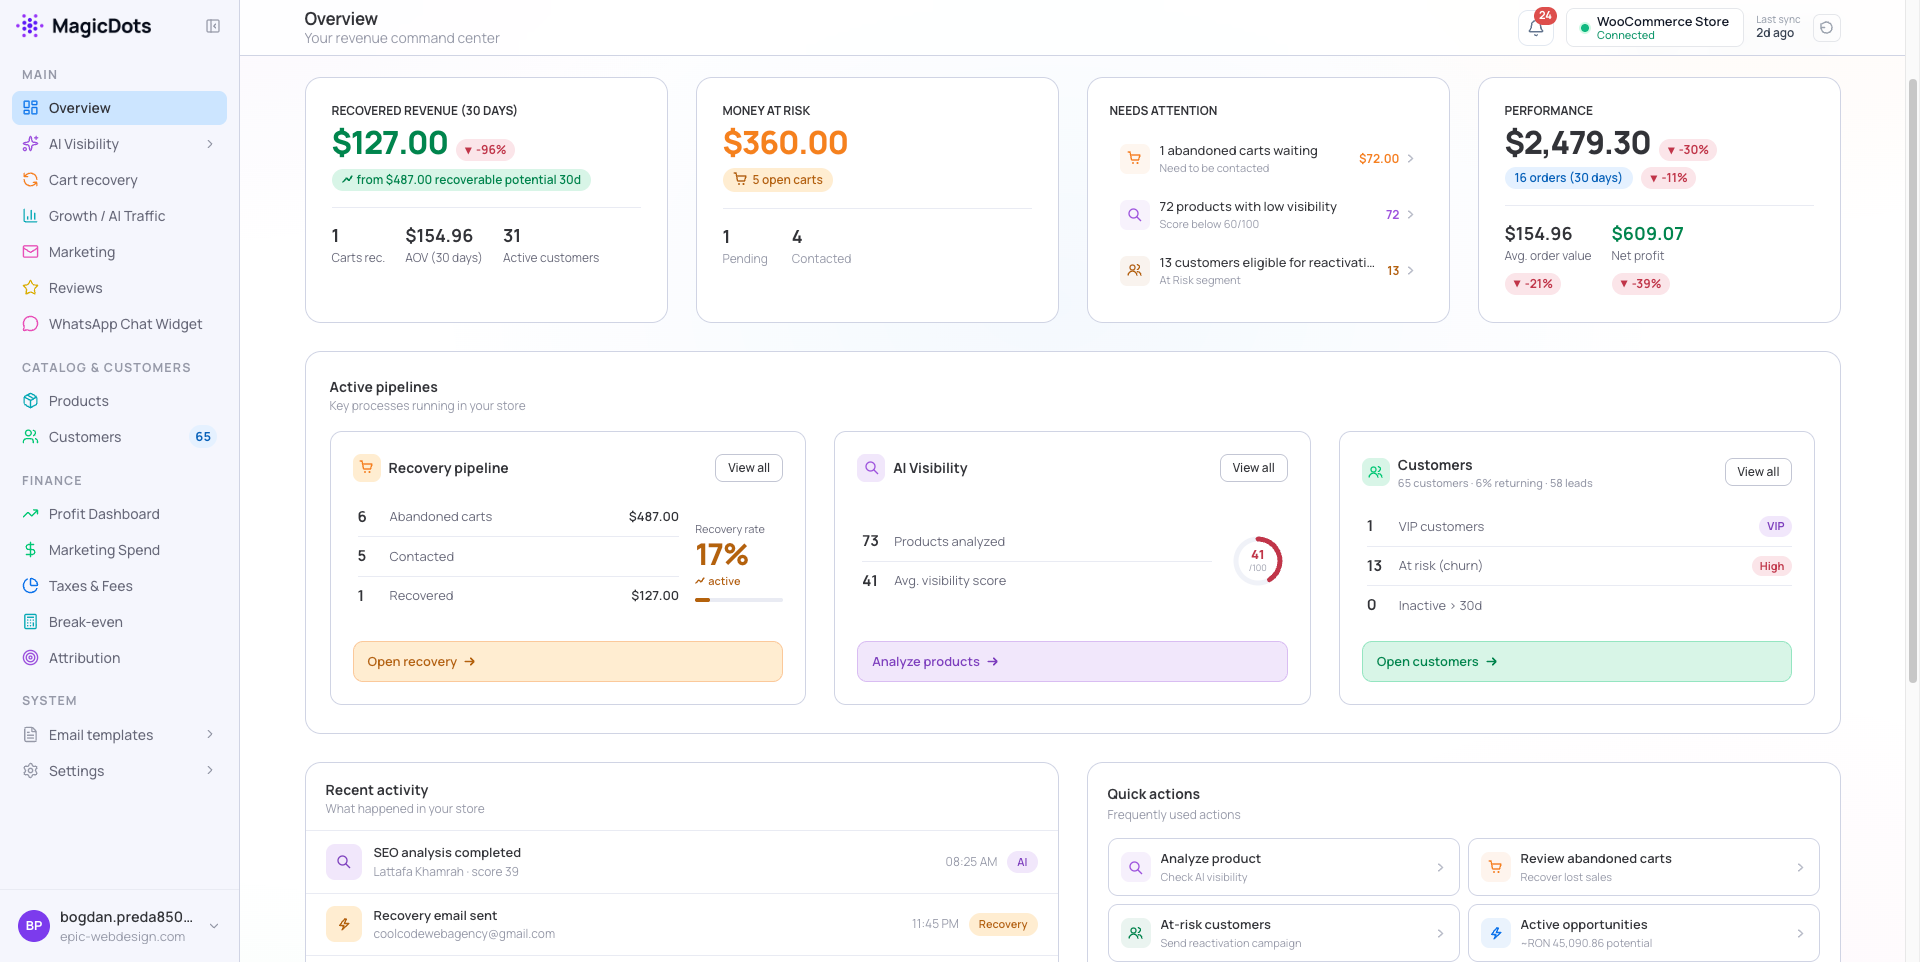1920x962 pixels.
Task: Expand the AI Visibility submenu chevron
Action: [210, 144]
